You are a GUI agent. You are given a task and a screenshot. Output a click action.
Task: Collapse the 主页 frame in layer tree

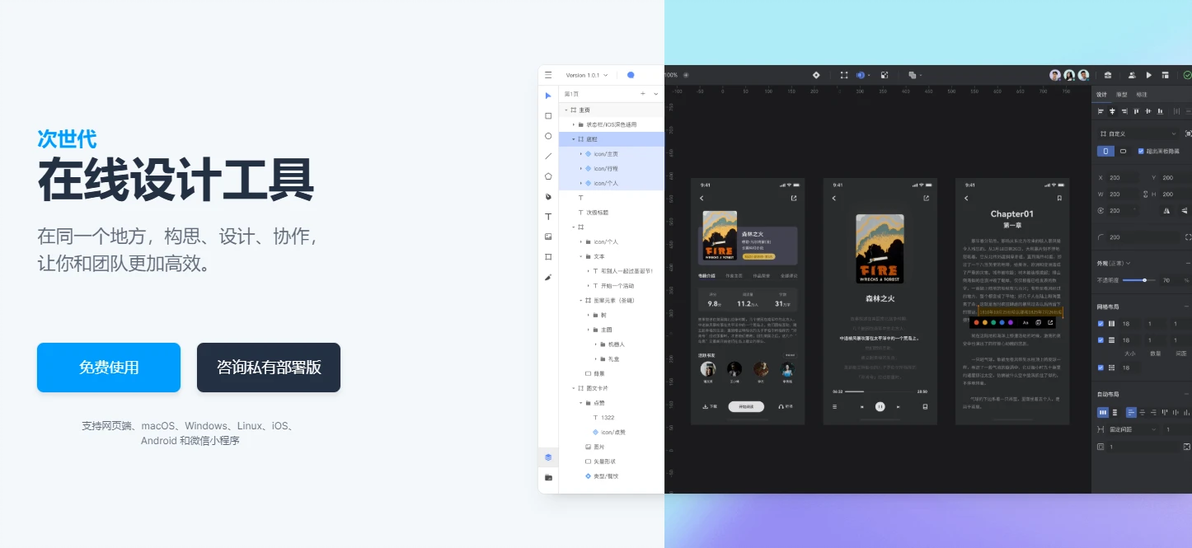point(566,110)
